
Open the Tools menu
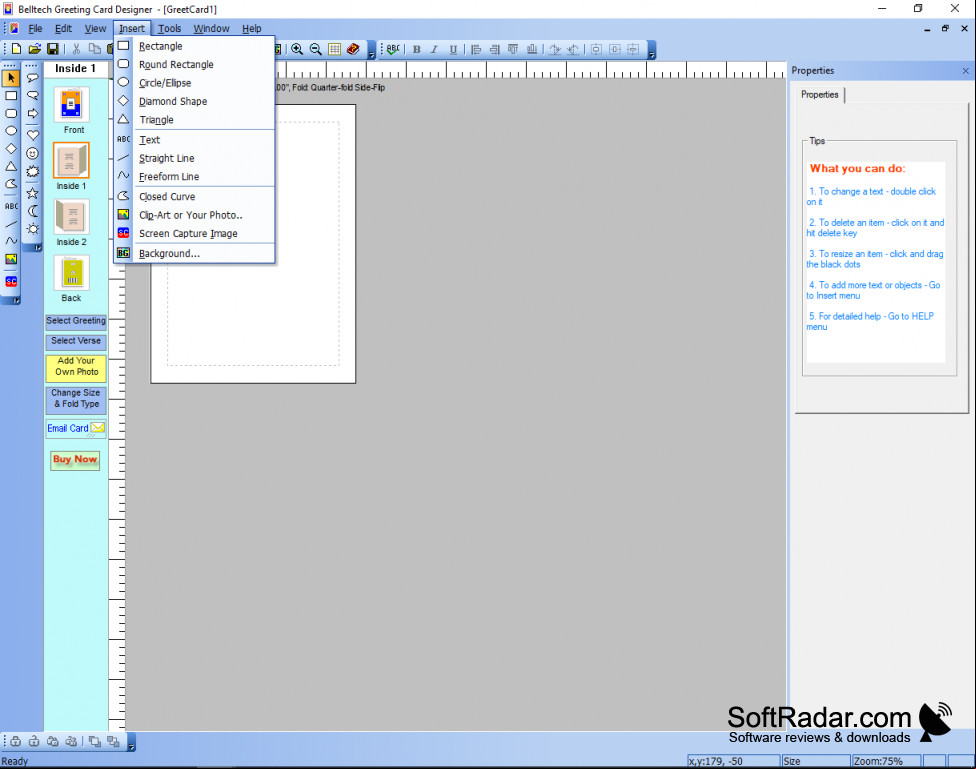pyautogui.click(x=169, y=29)
